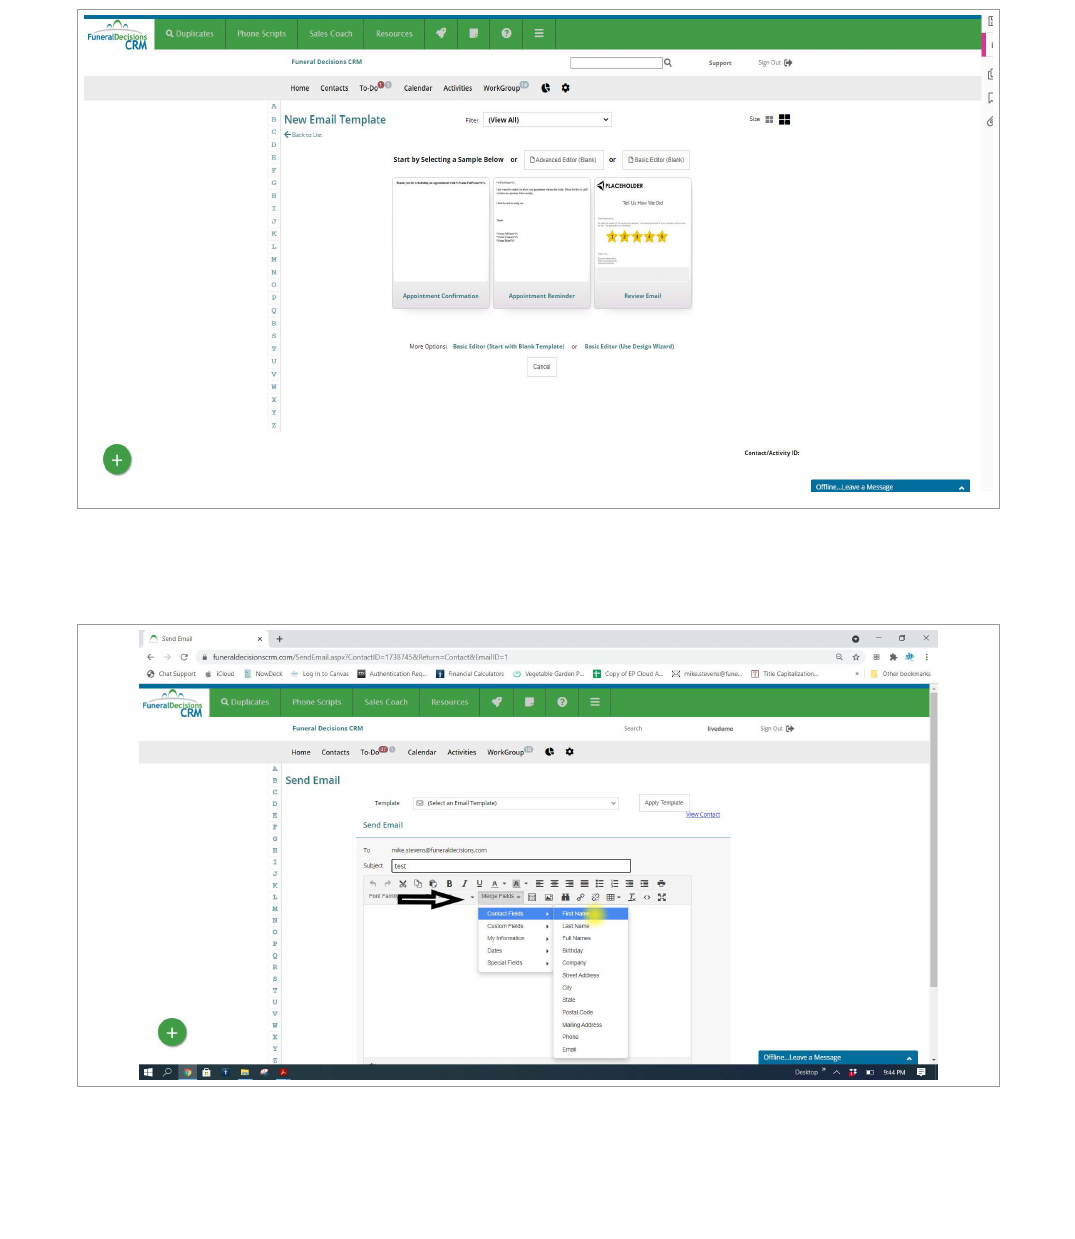This screenshot has width=1075, height=1239.
Task: Click the Cut scissors icon in the editor
Action: pos(403,884)
